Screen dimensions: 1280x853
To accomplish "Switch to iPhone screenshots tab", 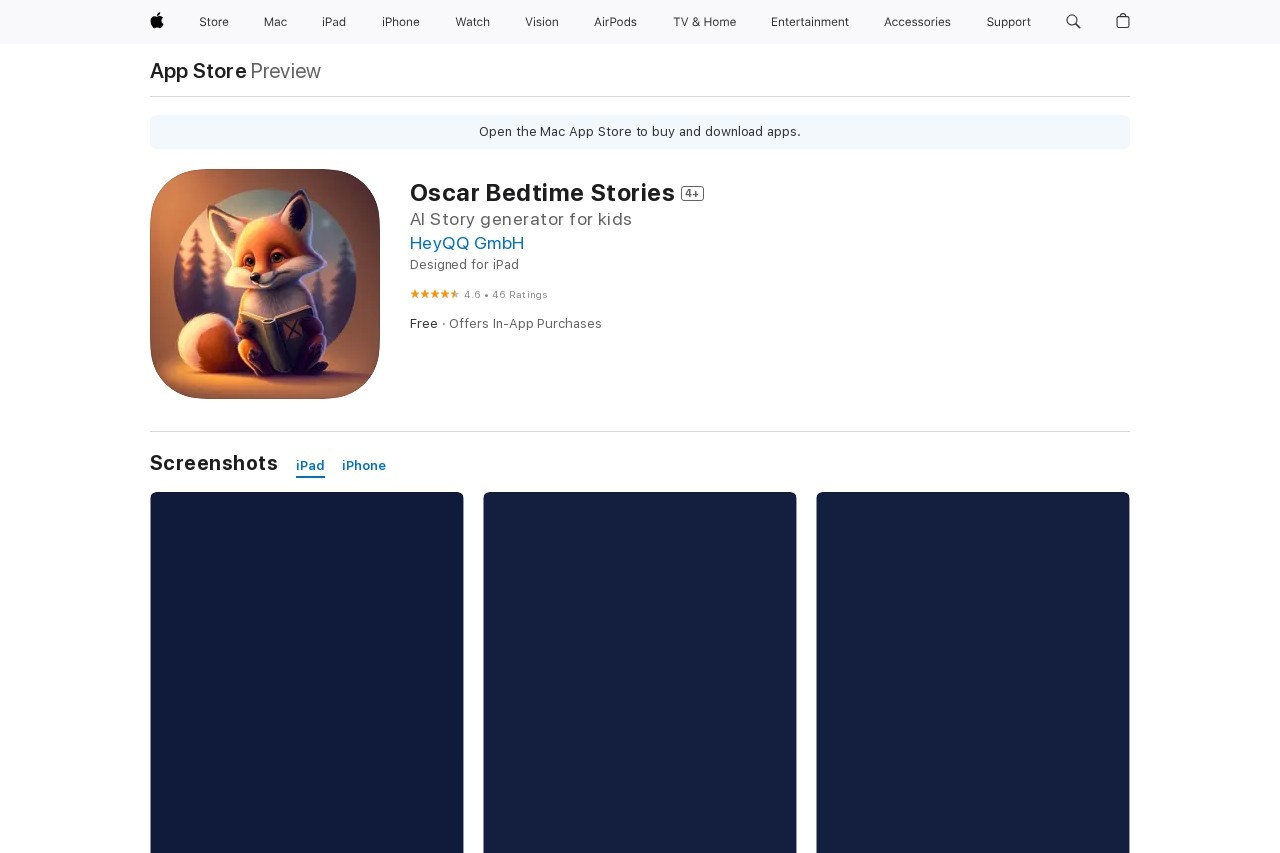I will pyautogui.click(x=364, y=466).
